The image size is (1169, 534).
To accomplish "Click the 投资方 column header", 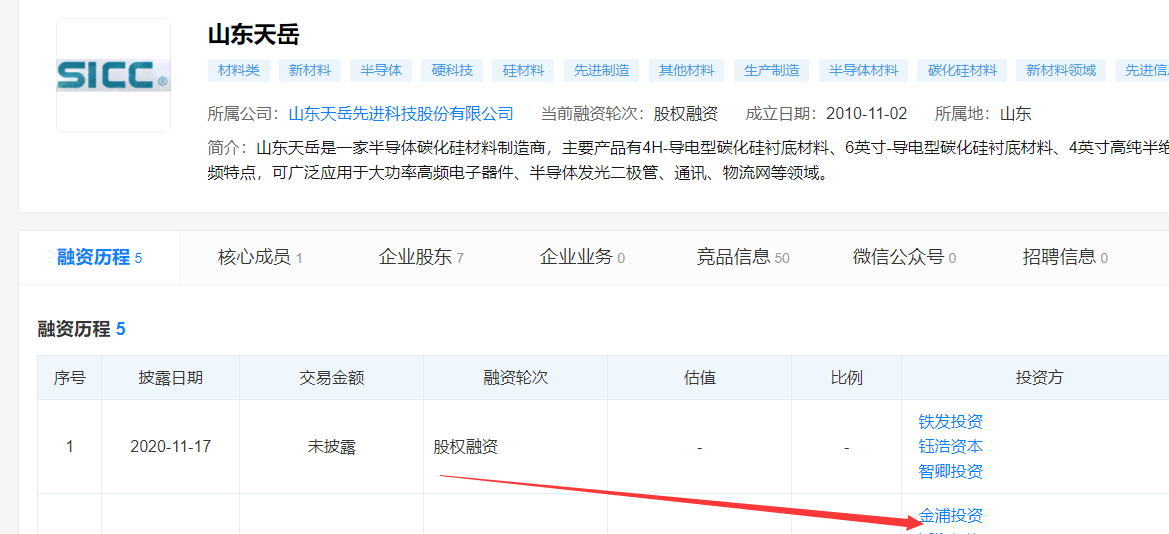I will point(1039,377).
